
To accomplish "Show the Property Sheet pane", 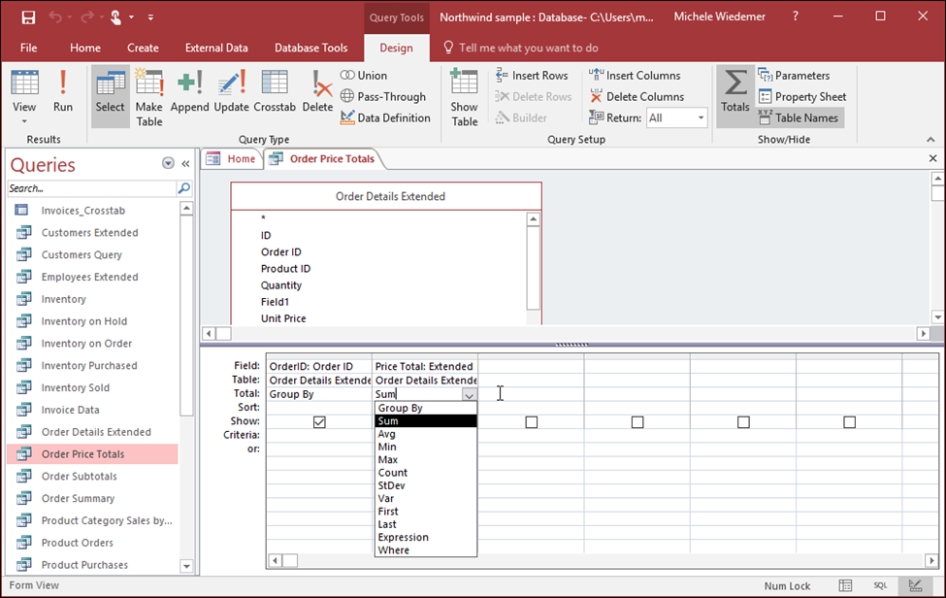I will pyautogui.click(x=802, y=97).
